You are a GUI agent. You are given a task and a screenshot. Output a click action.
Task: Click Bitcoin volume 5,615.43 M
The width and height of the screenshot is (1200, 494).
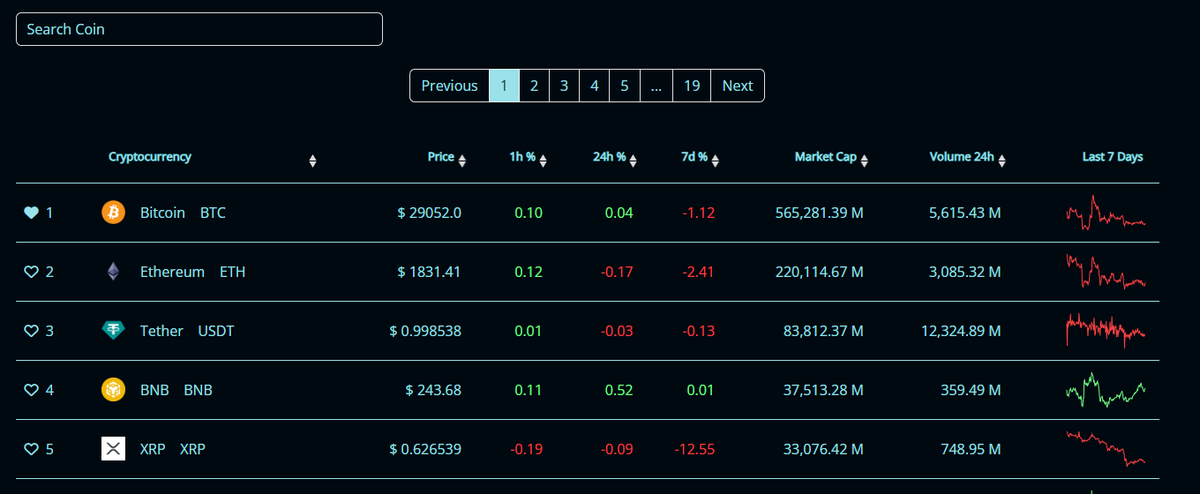click(x=965, y=213)
